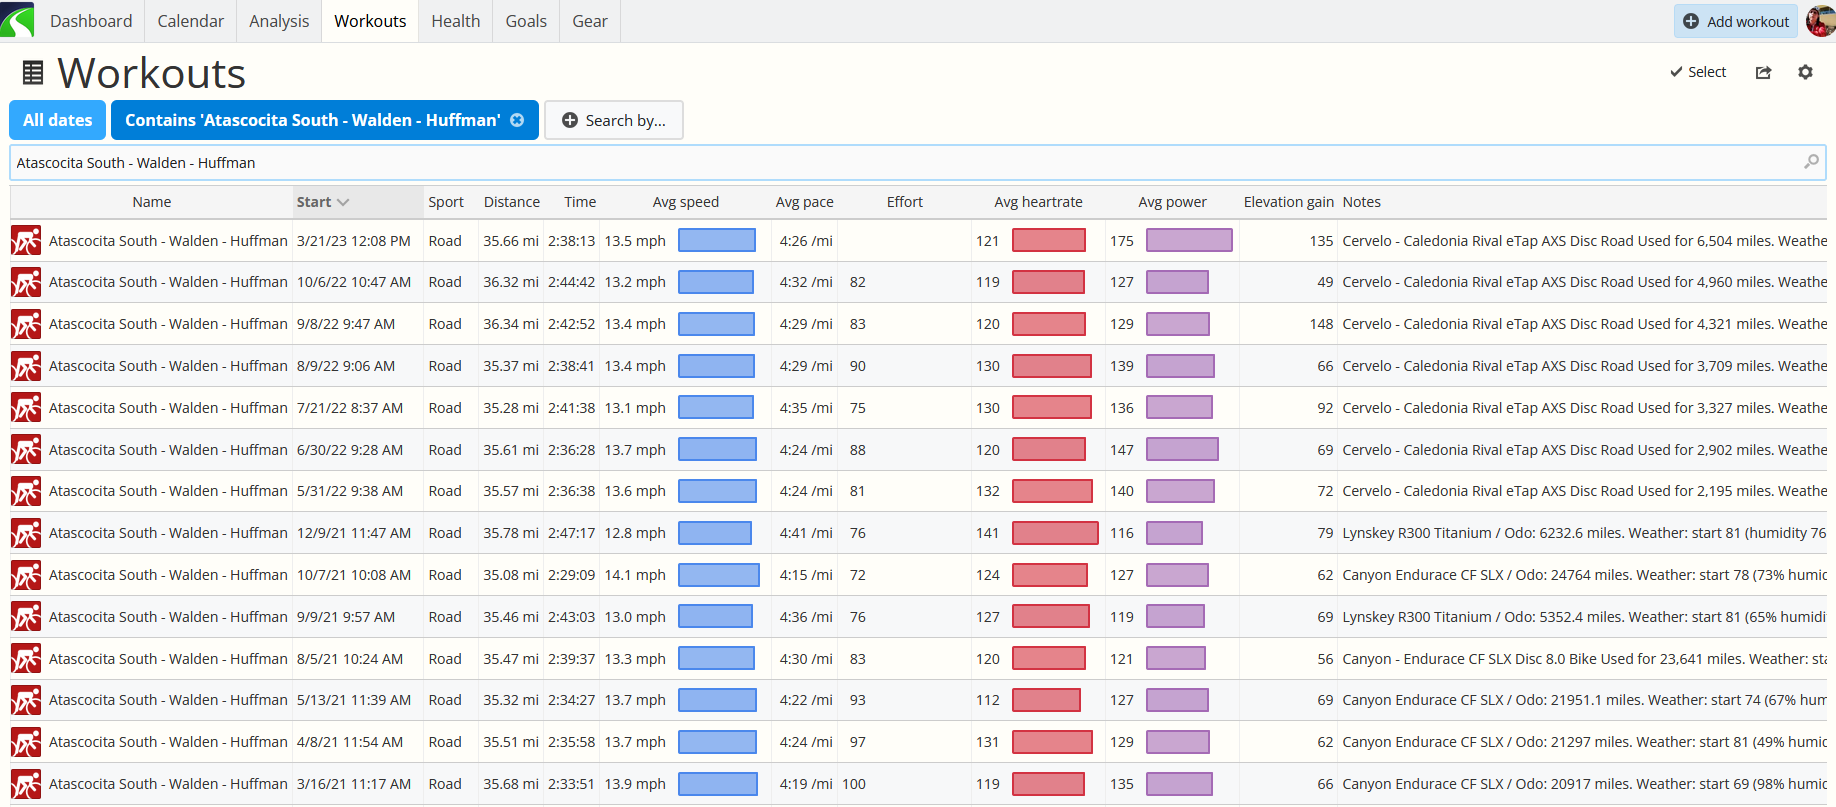
Task: Switch to the Analysis tab
Action: pyautogui.click(x=279, y=21)
